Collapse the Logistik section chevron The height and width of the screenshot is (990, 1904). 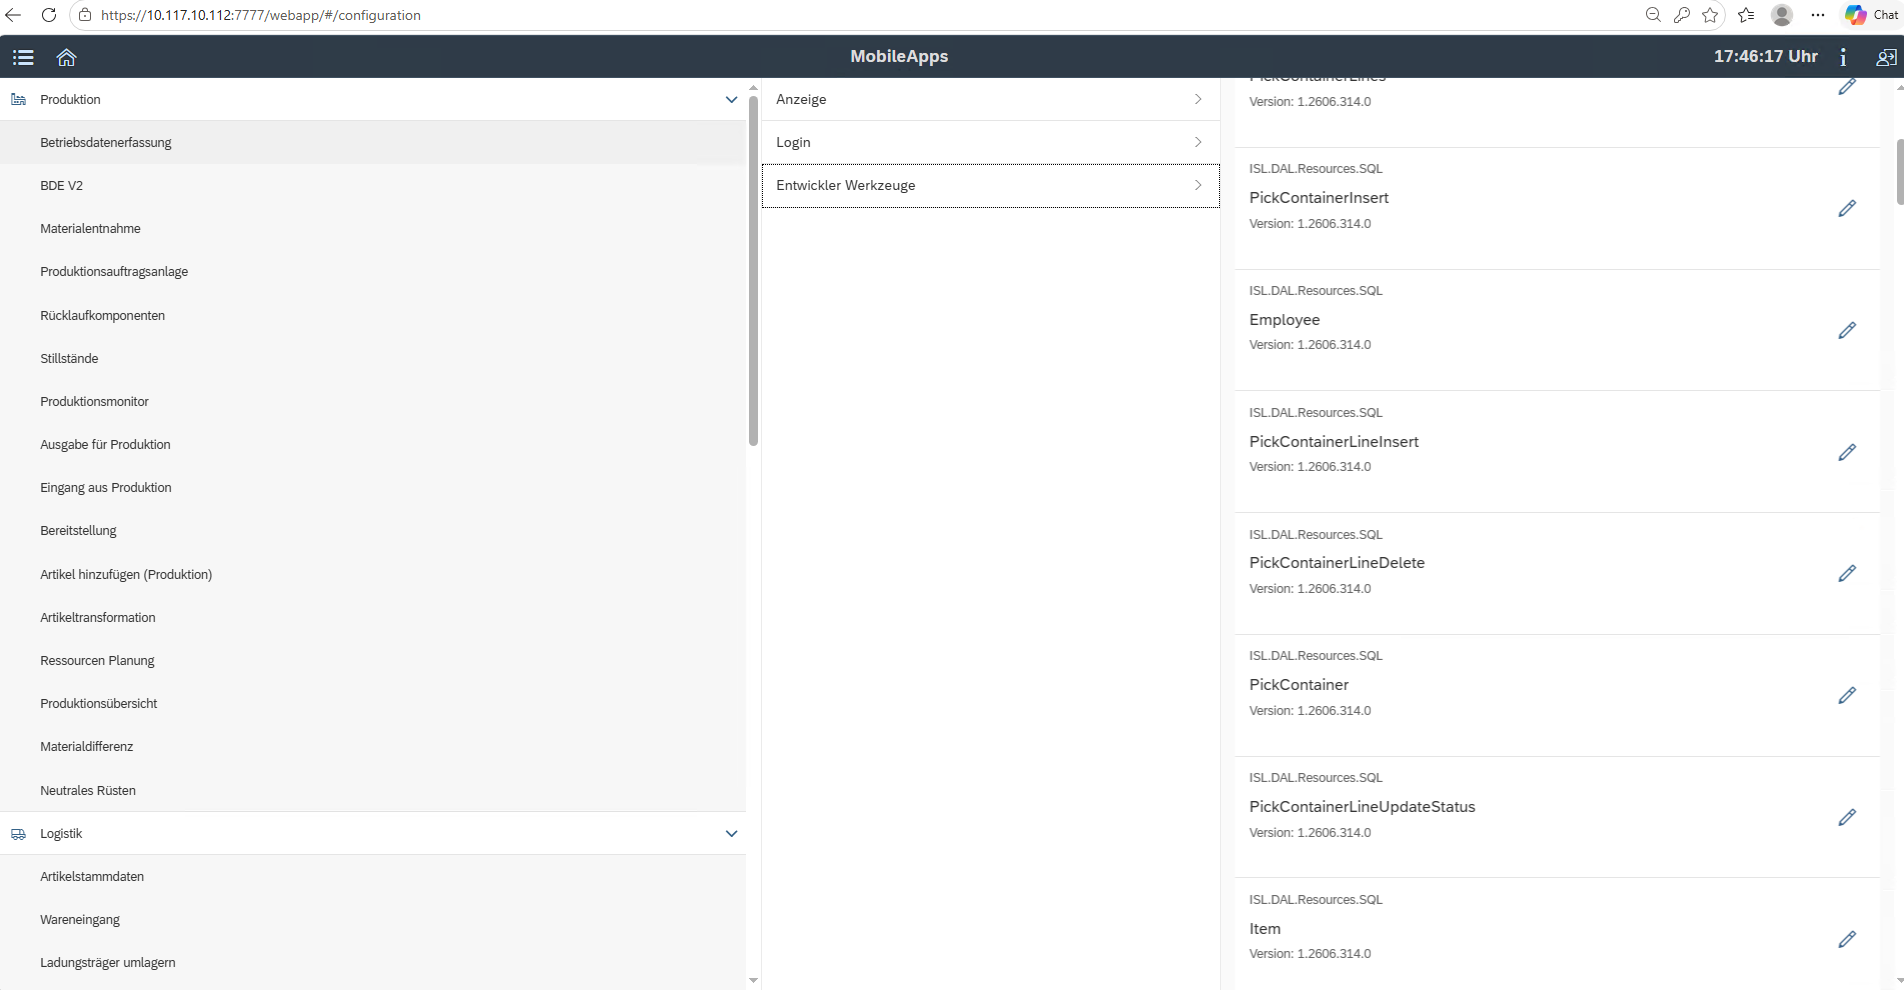pyautogui.click(x=731, y=833)
